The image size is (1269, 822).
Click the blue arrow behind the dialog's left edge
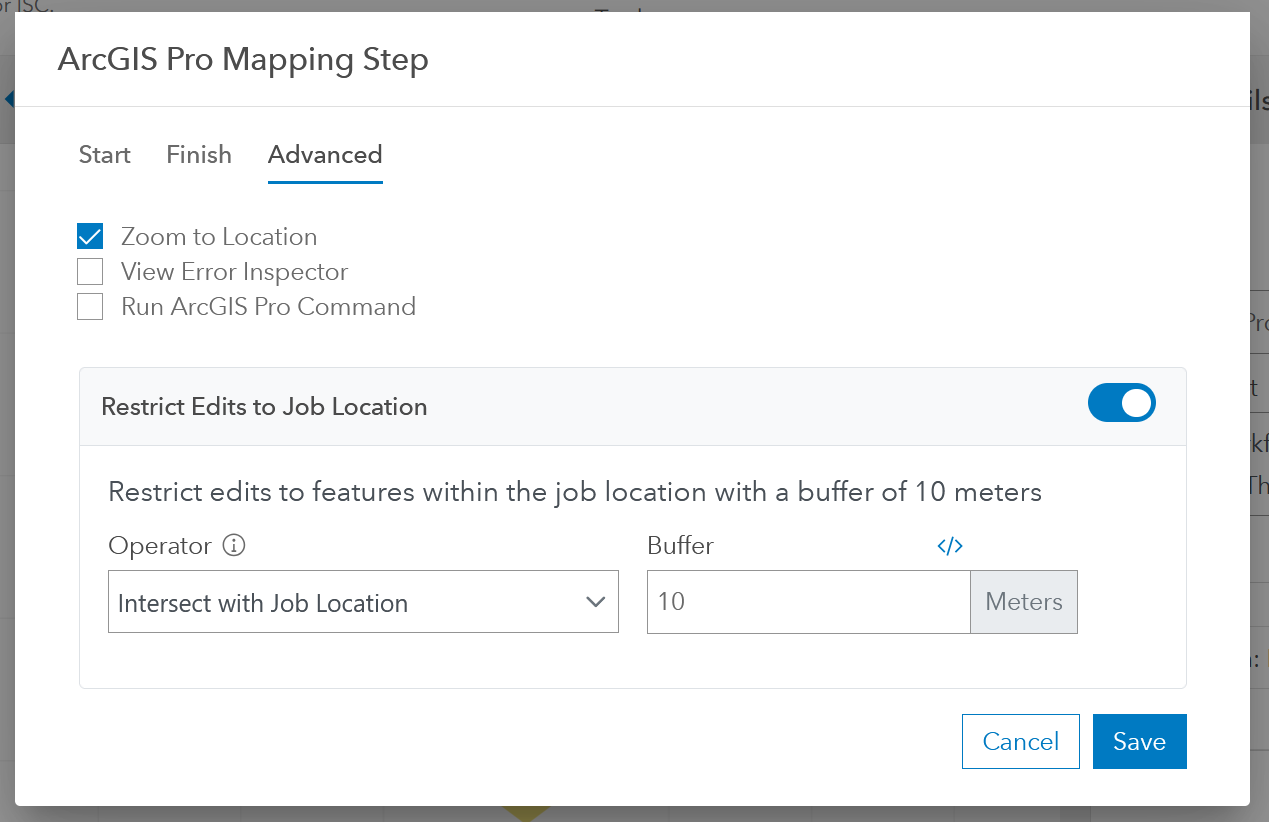pyautogui.click(x=8, y=99)
